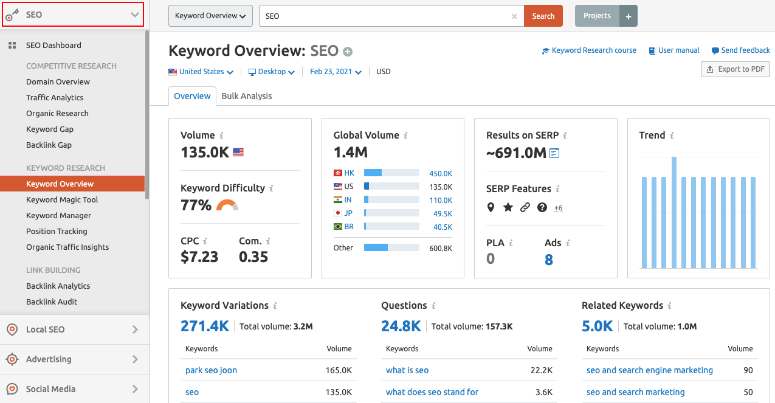Open Traffic Analytics in sidebar

(x=55, y=97)
